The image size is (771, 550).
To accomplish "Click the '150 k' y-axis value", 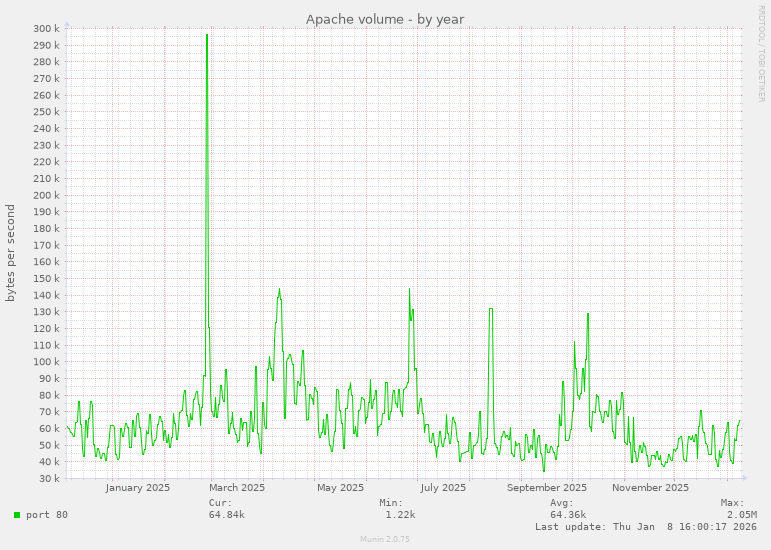I will point(47,279).
